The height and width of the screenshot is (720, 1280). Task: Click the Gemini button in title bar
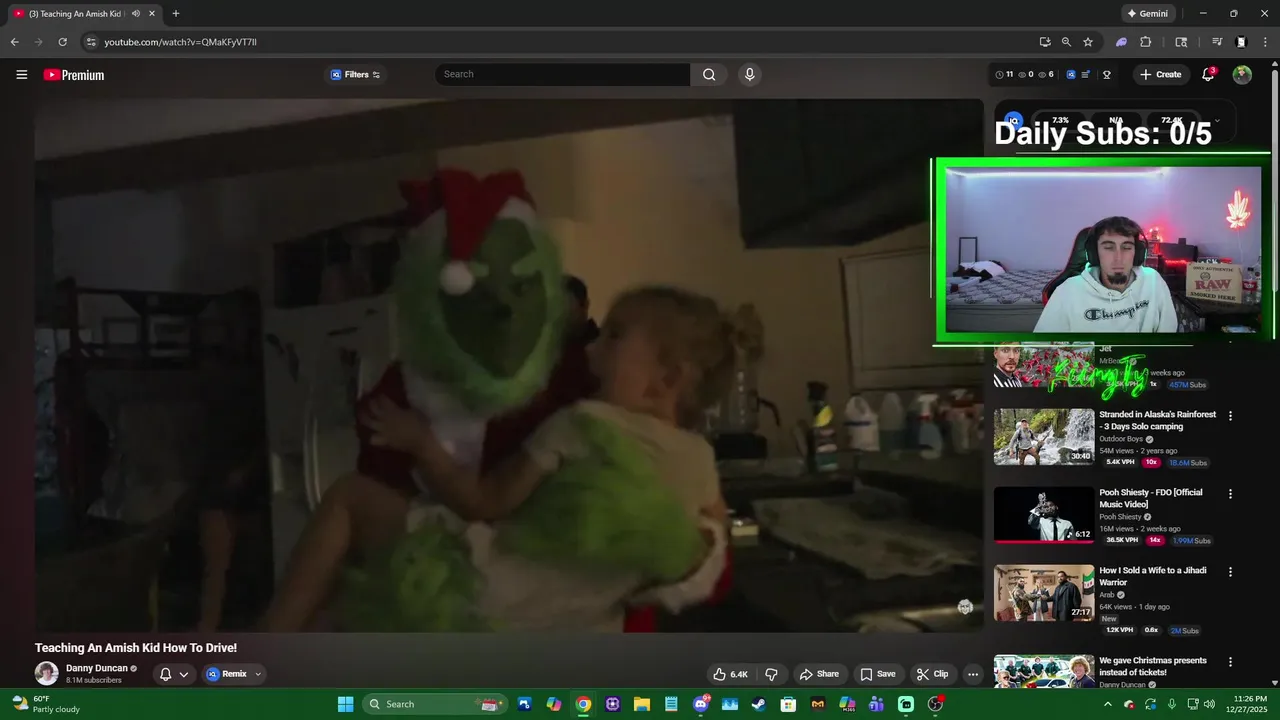pyautogui.click(x=1147, y=14)
